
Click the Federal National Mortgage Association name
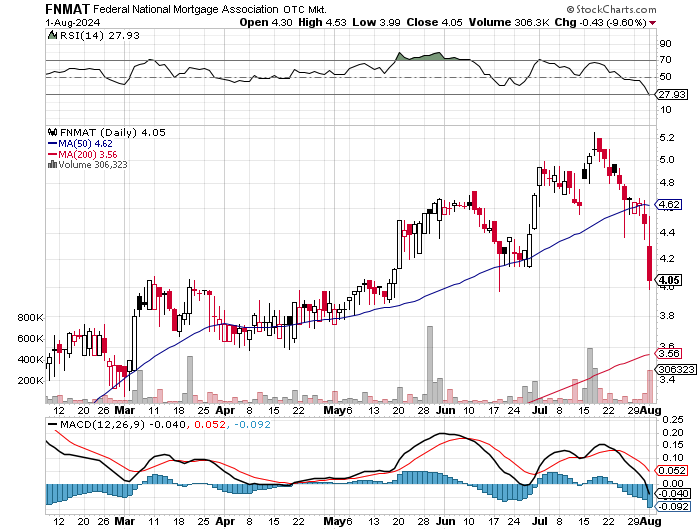(186, 9)
